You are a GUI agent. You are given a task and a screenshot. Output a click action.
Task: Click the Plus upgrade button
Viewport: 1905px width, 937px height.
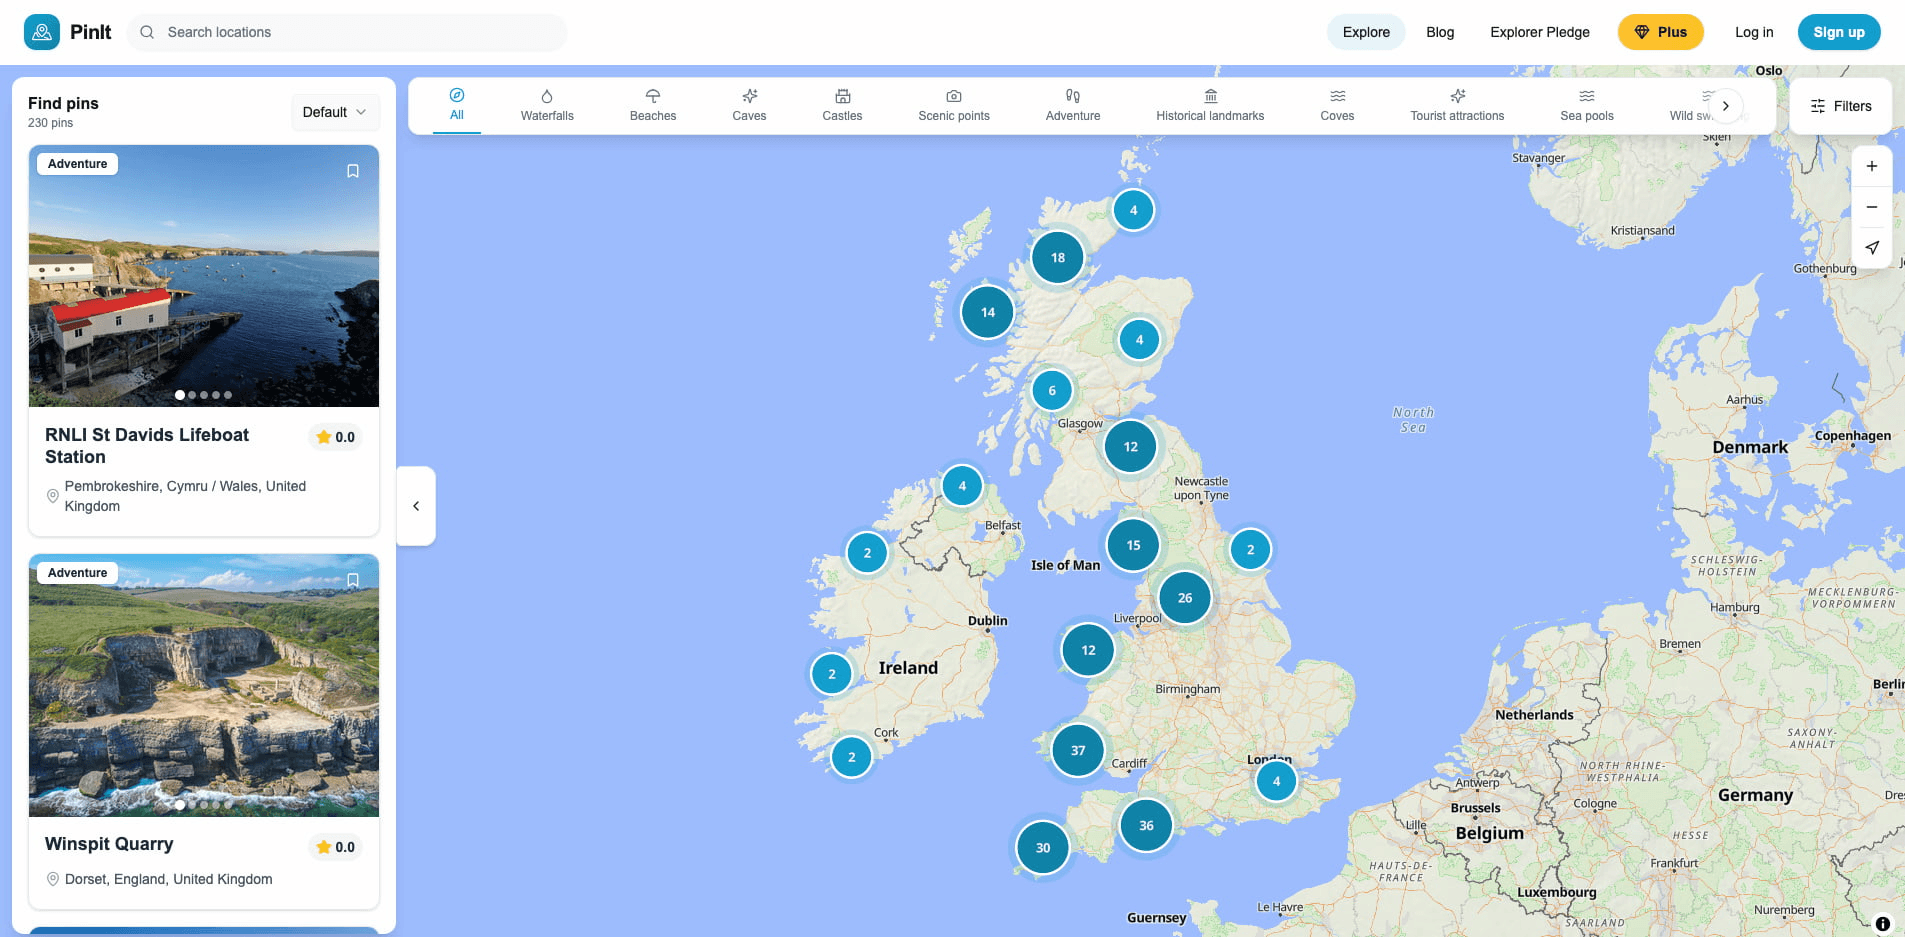1661,32
